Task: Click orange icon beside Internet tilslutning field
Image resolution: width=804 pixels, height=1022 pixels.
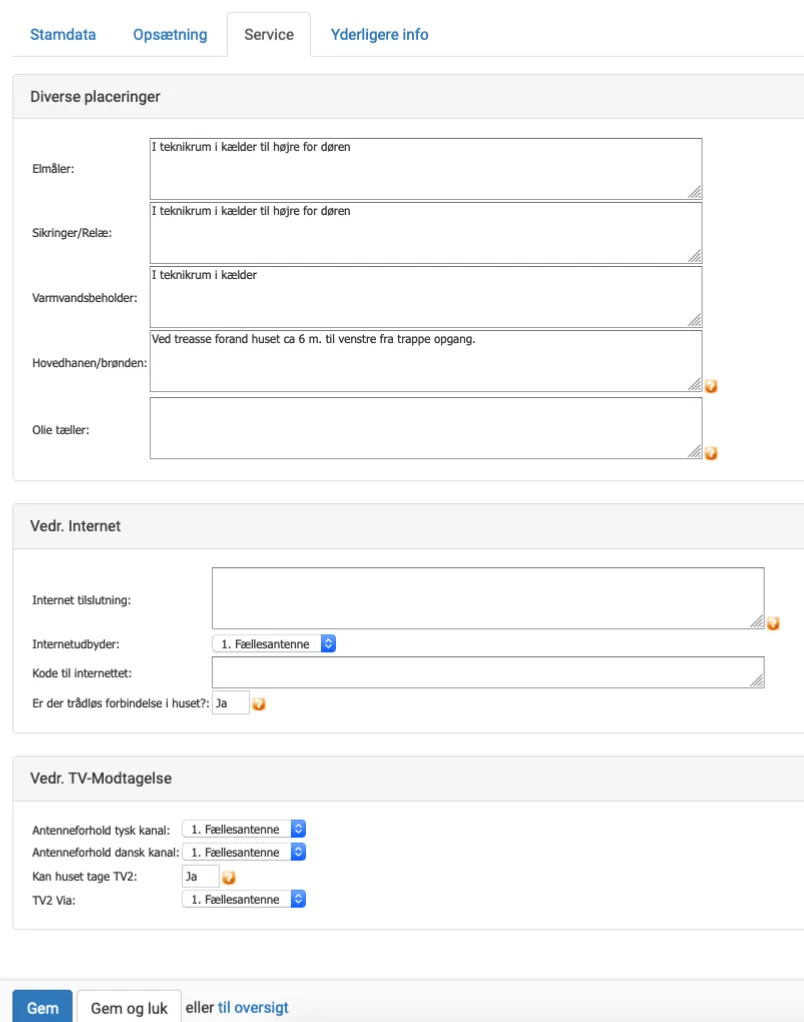Action: click(x=773, y=623)
